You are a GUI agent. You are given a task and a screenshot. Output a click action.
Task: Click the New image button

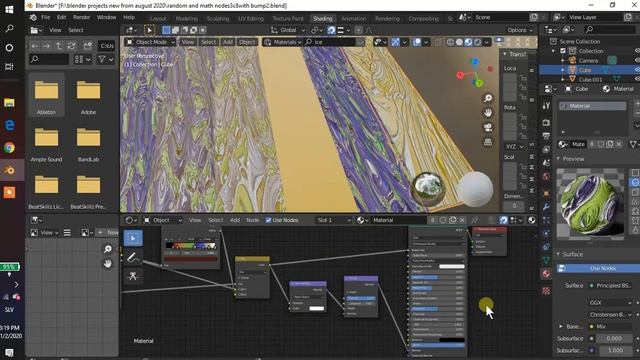pyautogui.click(x=108, y=232)
